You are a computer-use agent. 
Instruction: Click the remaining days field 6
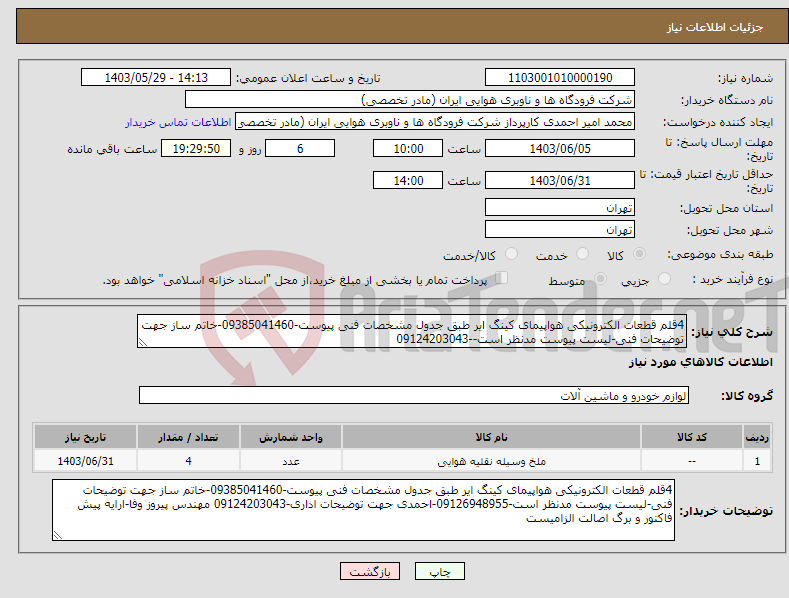[x=300, y=148]
